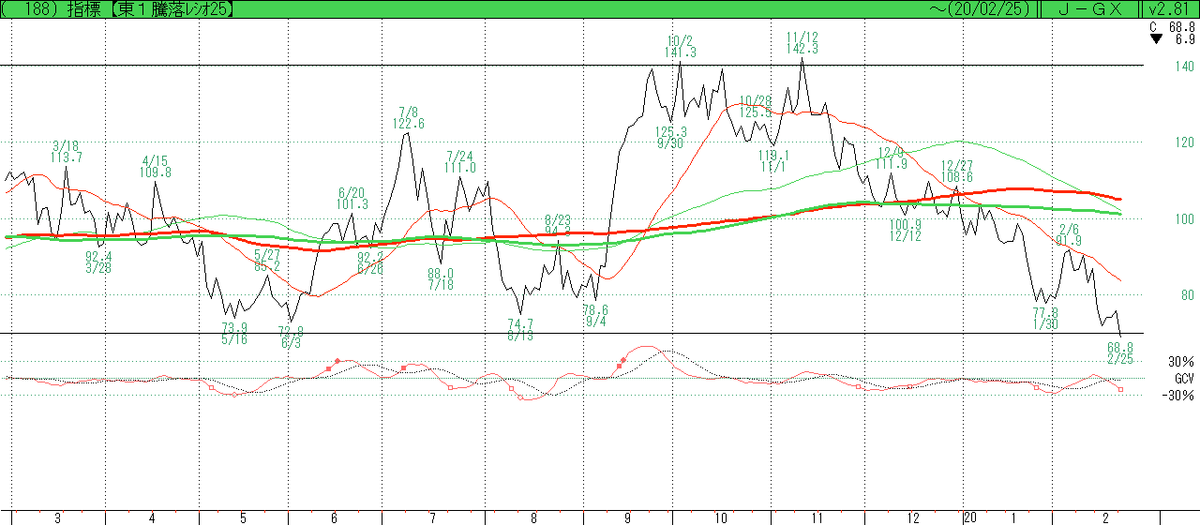Select the peak label '3/18 113.7'
Image resolution: width=1200 pixels, height=525 pixels.
tap(67, 151)
